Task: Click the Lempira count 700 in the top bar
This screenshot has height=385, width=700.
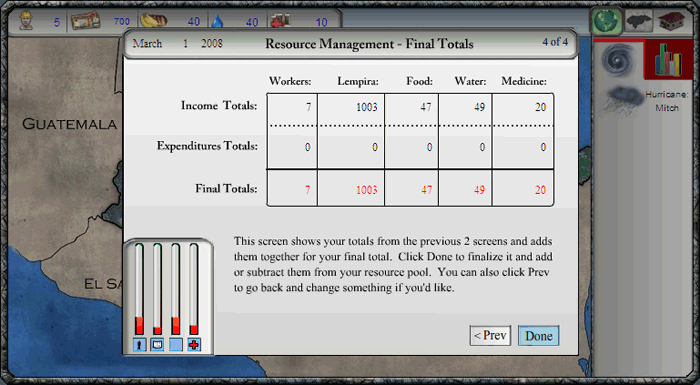Action: tap(121, 21)
